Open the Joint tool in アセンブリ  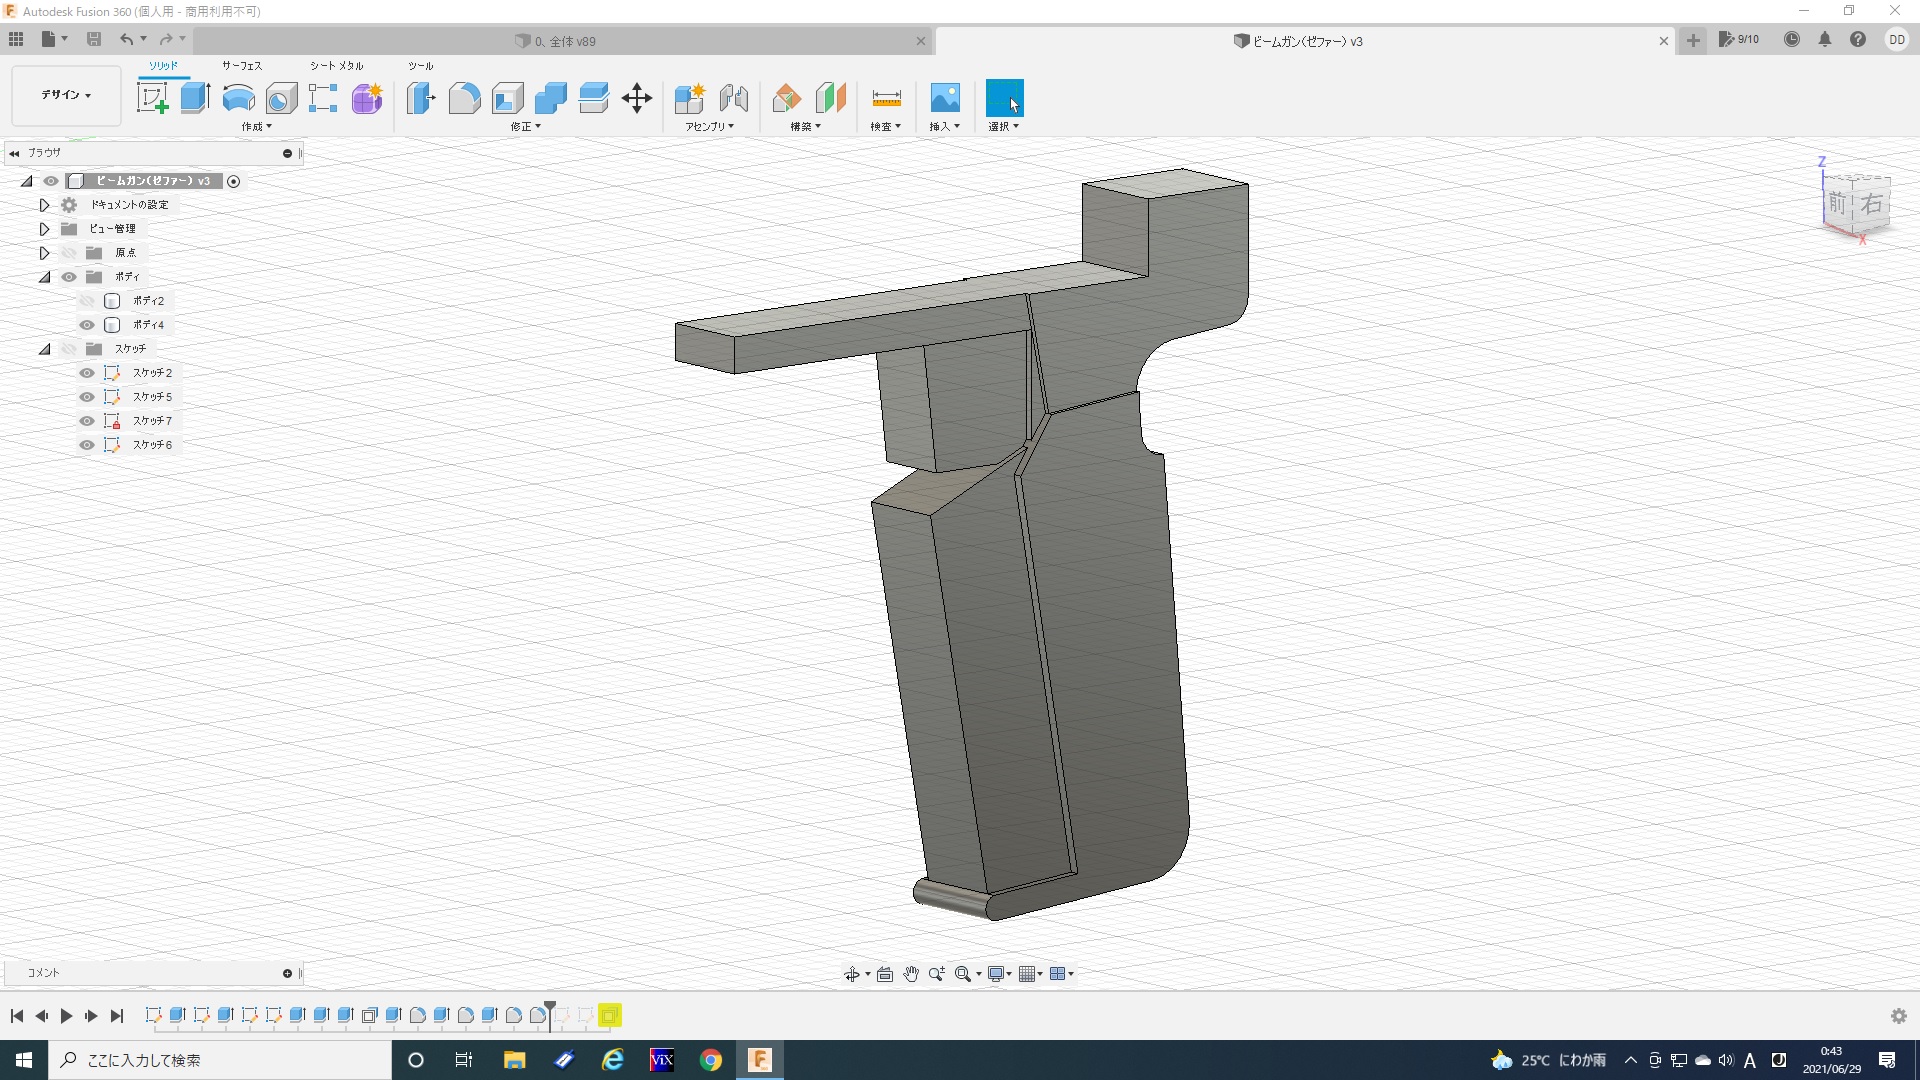click(734, 98)
